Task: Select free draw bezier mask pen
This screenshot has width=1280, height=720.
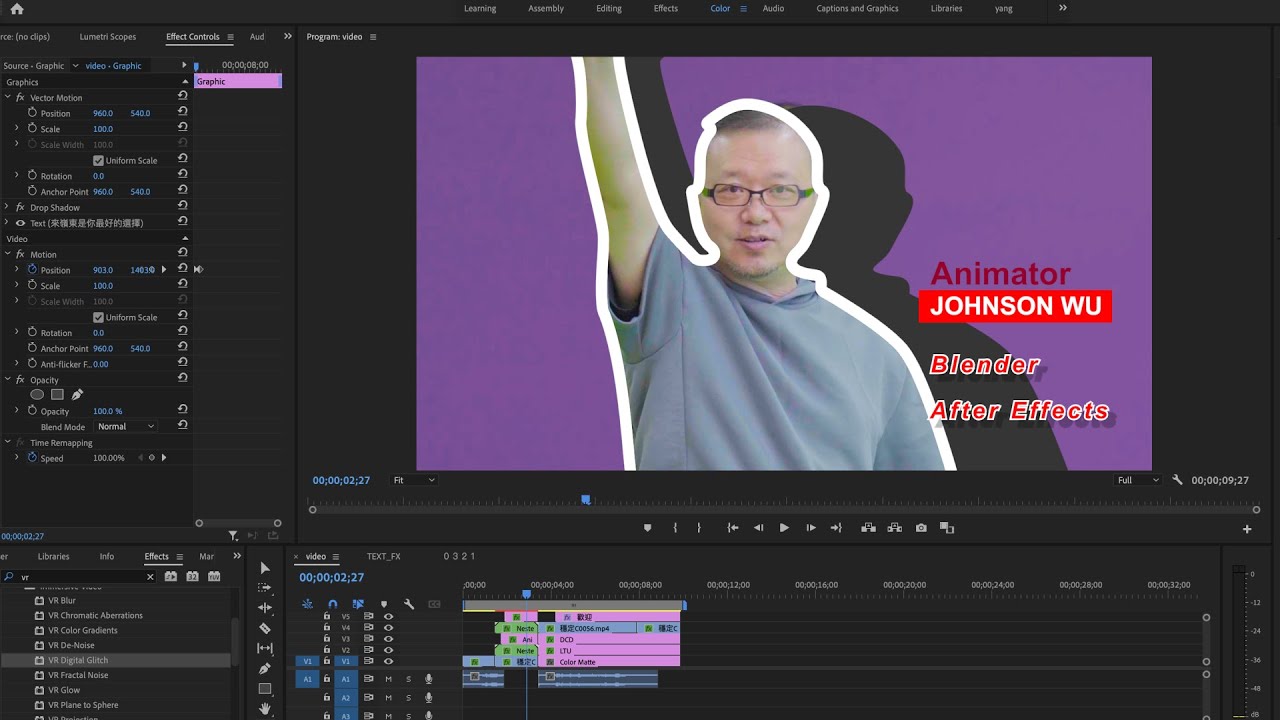Action: (x=77, y=394)
